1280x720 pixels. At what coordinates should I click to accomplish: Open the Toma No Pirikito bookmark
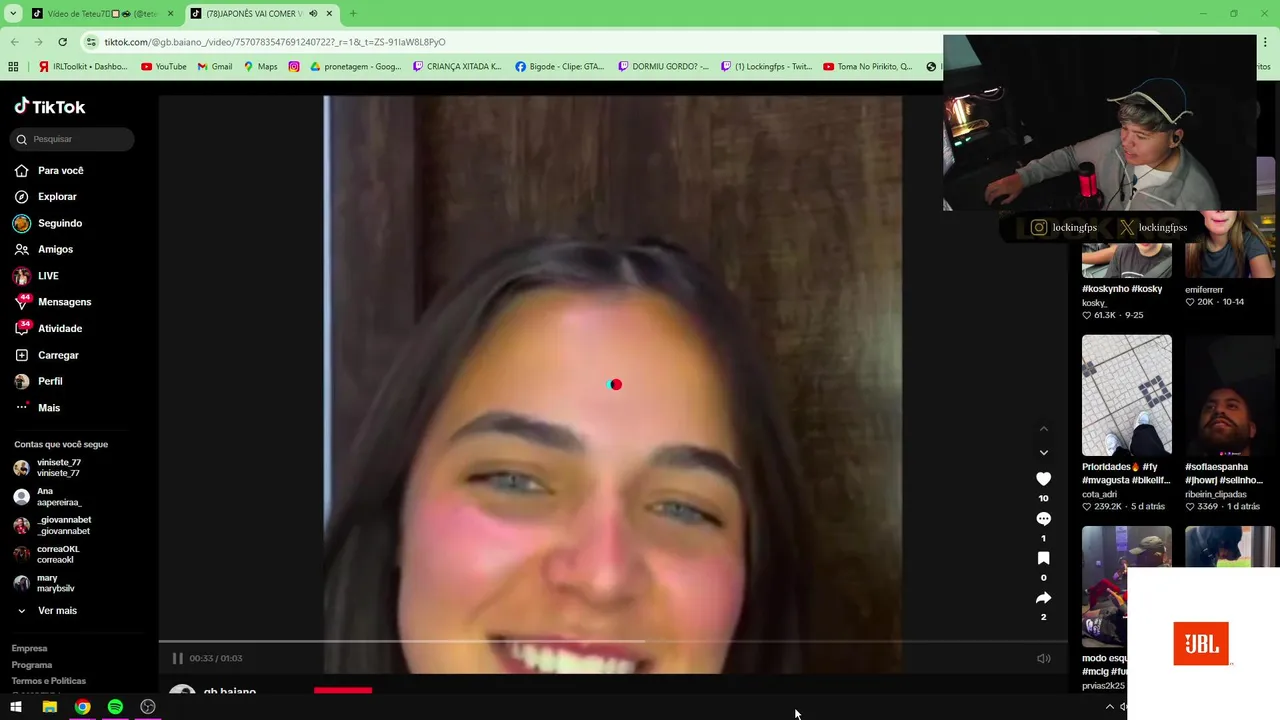coord(868,67)
